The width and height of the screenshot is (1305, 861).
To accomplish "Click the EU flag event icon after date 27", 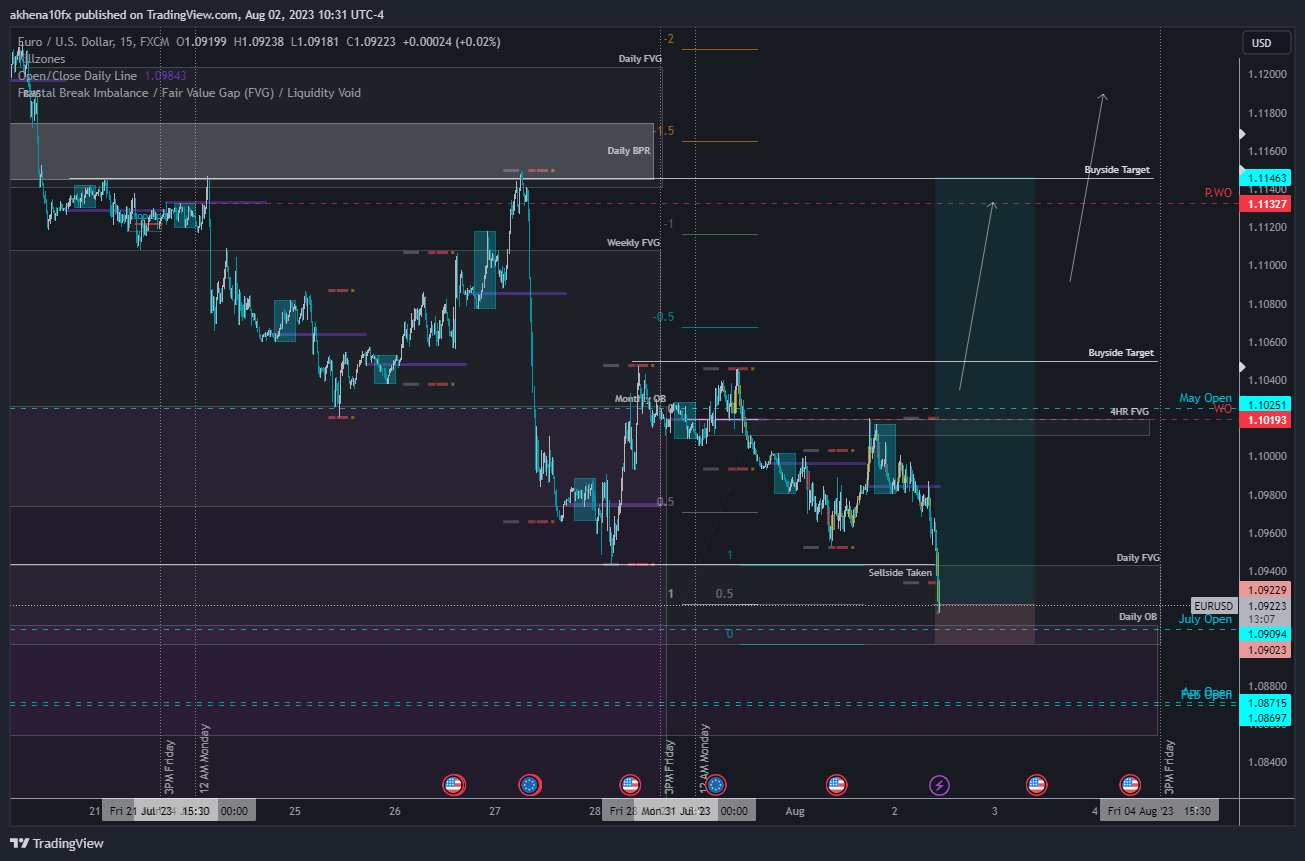I will (x=530, y=785).
